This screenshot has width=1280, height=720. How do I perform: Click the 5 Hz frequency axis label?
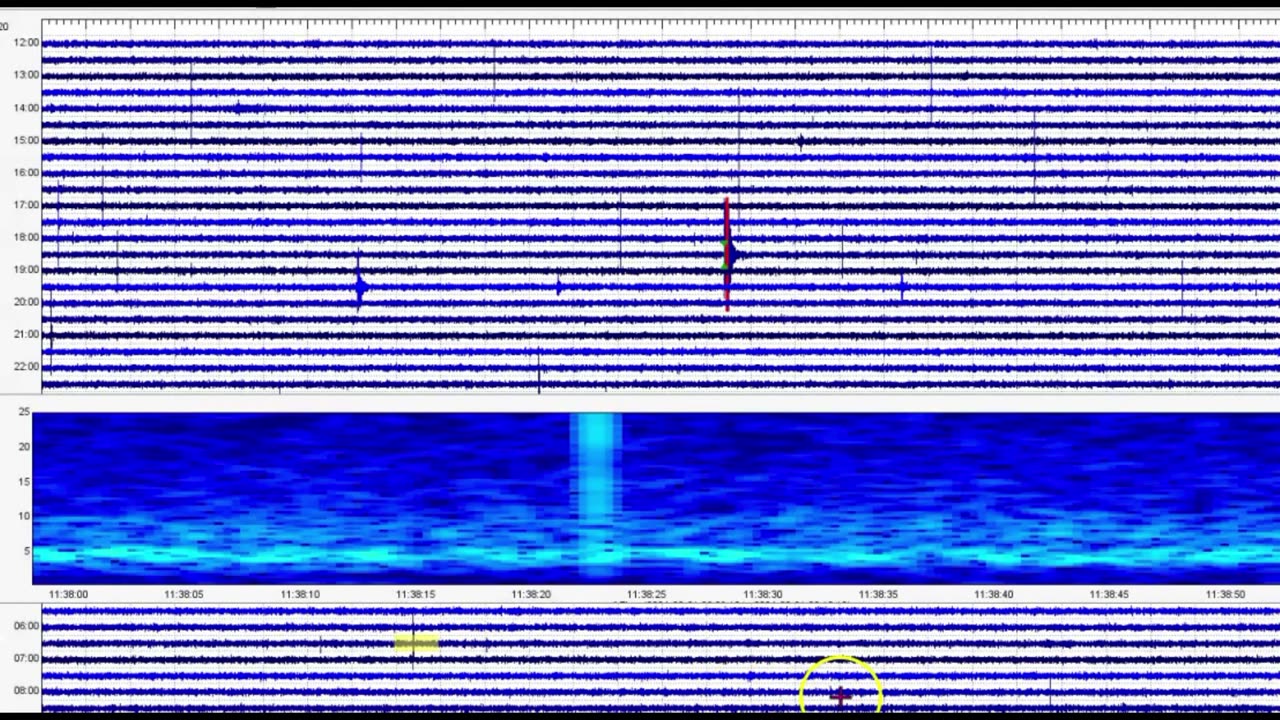[x=27, y=551]
